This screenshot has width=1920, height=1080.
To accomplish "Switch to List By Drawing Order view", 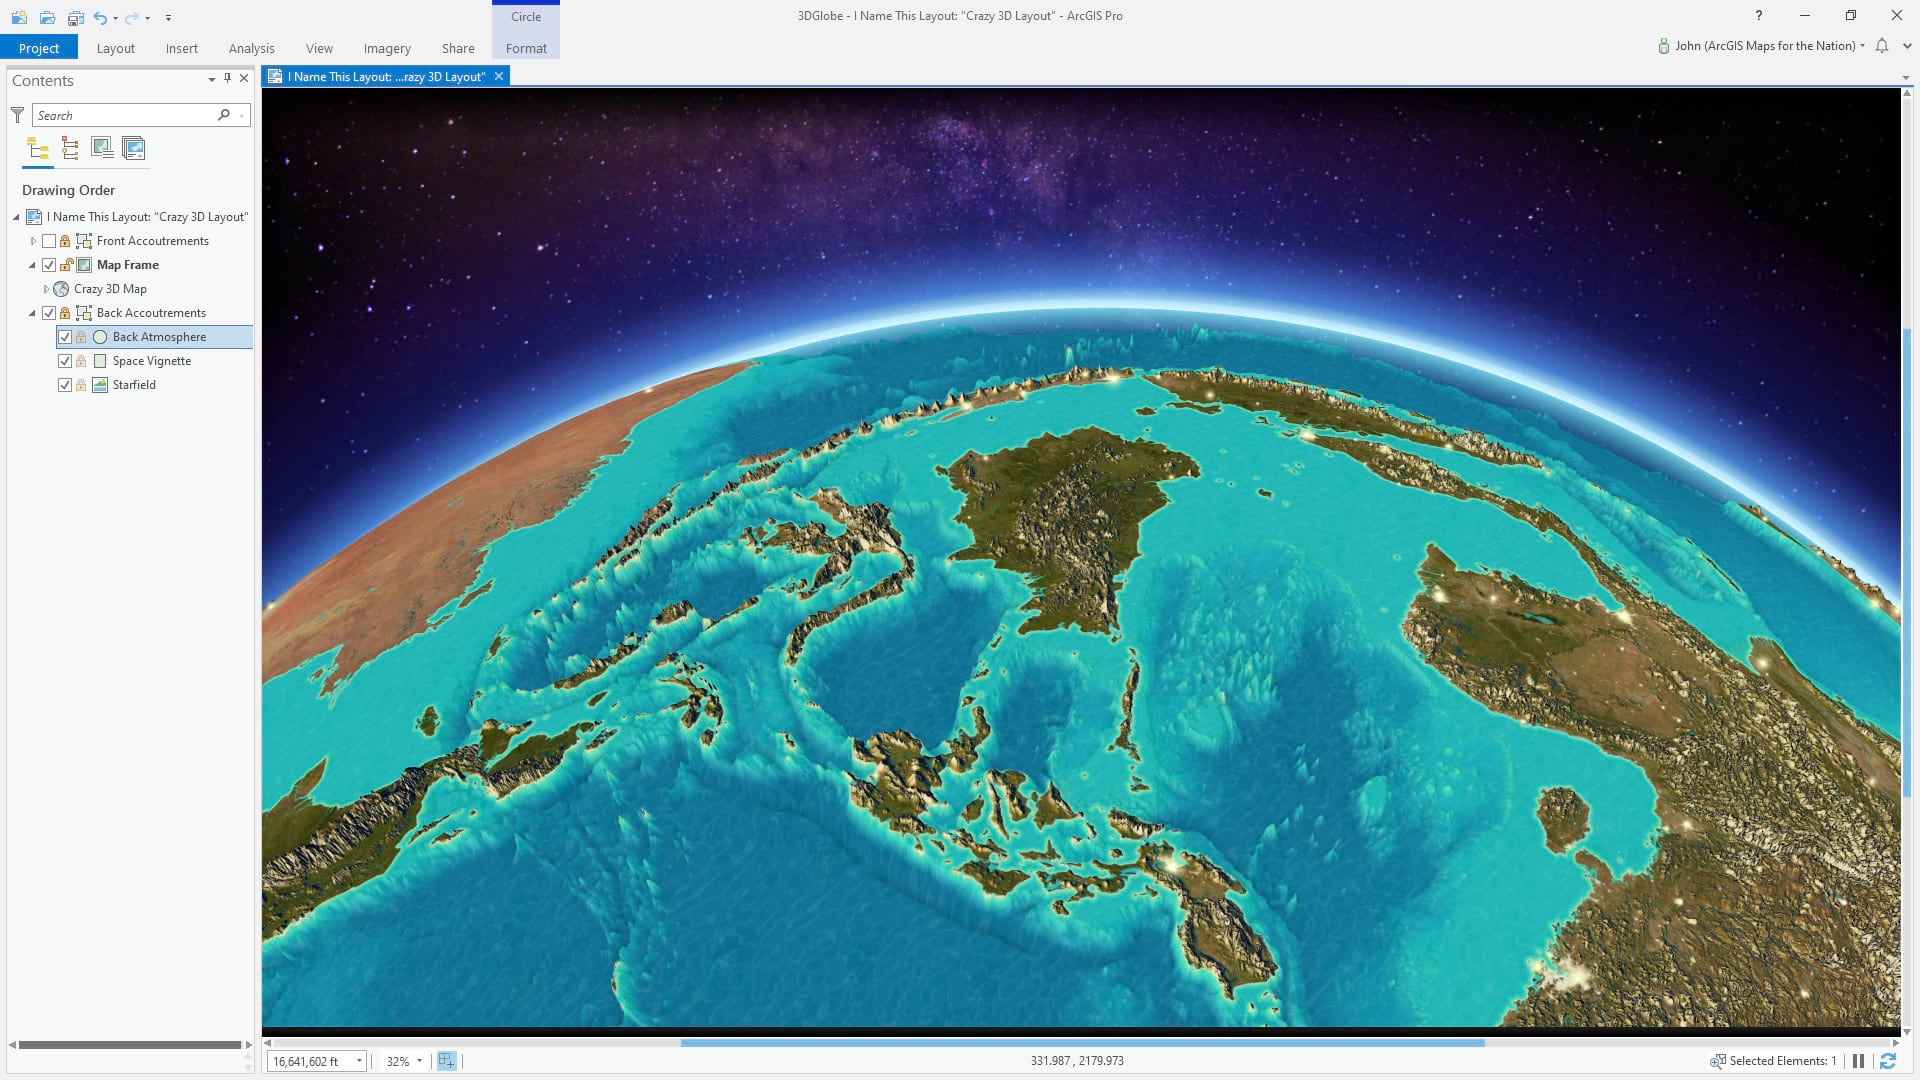I will tap(38, 149).
